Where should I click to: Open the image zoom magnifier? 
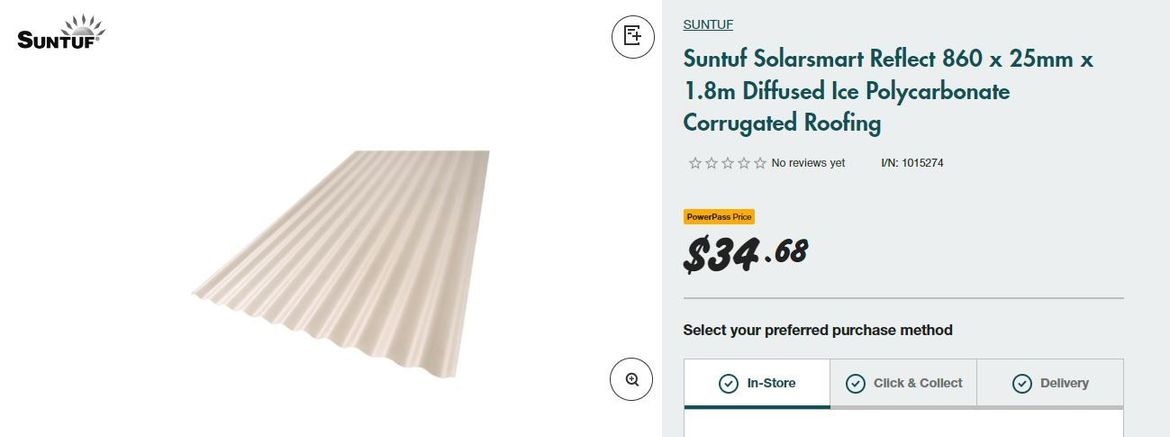coord(632,379)
